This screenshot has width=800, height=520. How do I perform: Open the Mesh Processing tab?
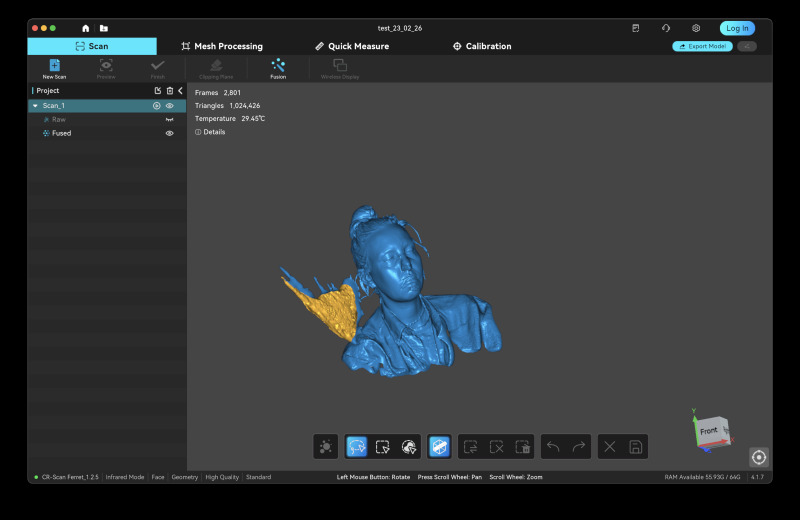coord(222,46)
